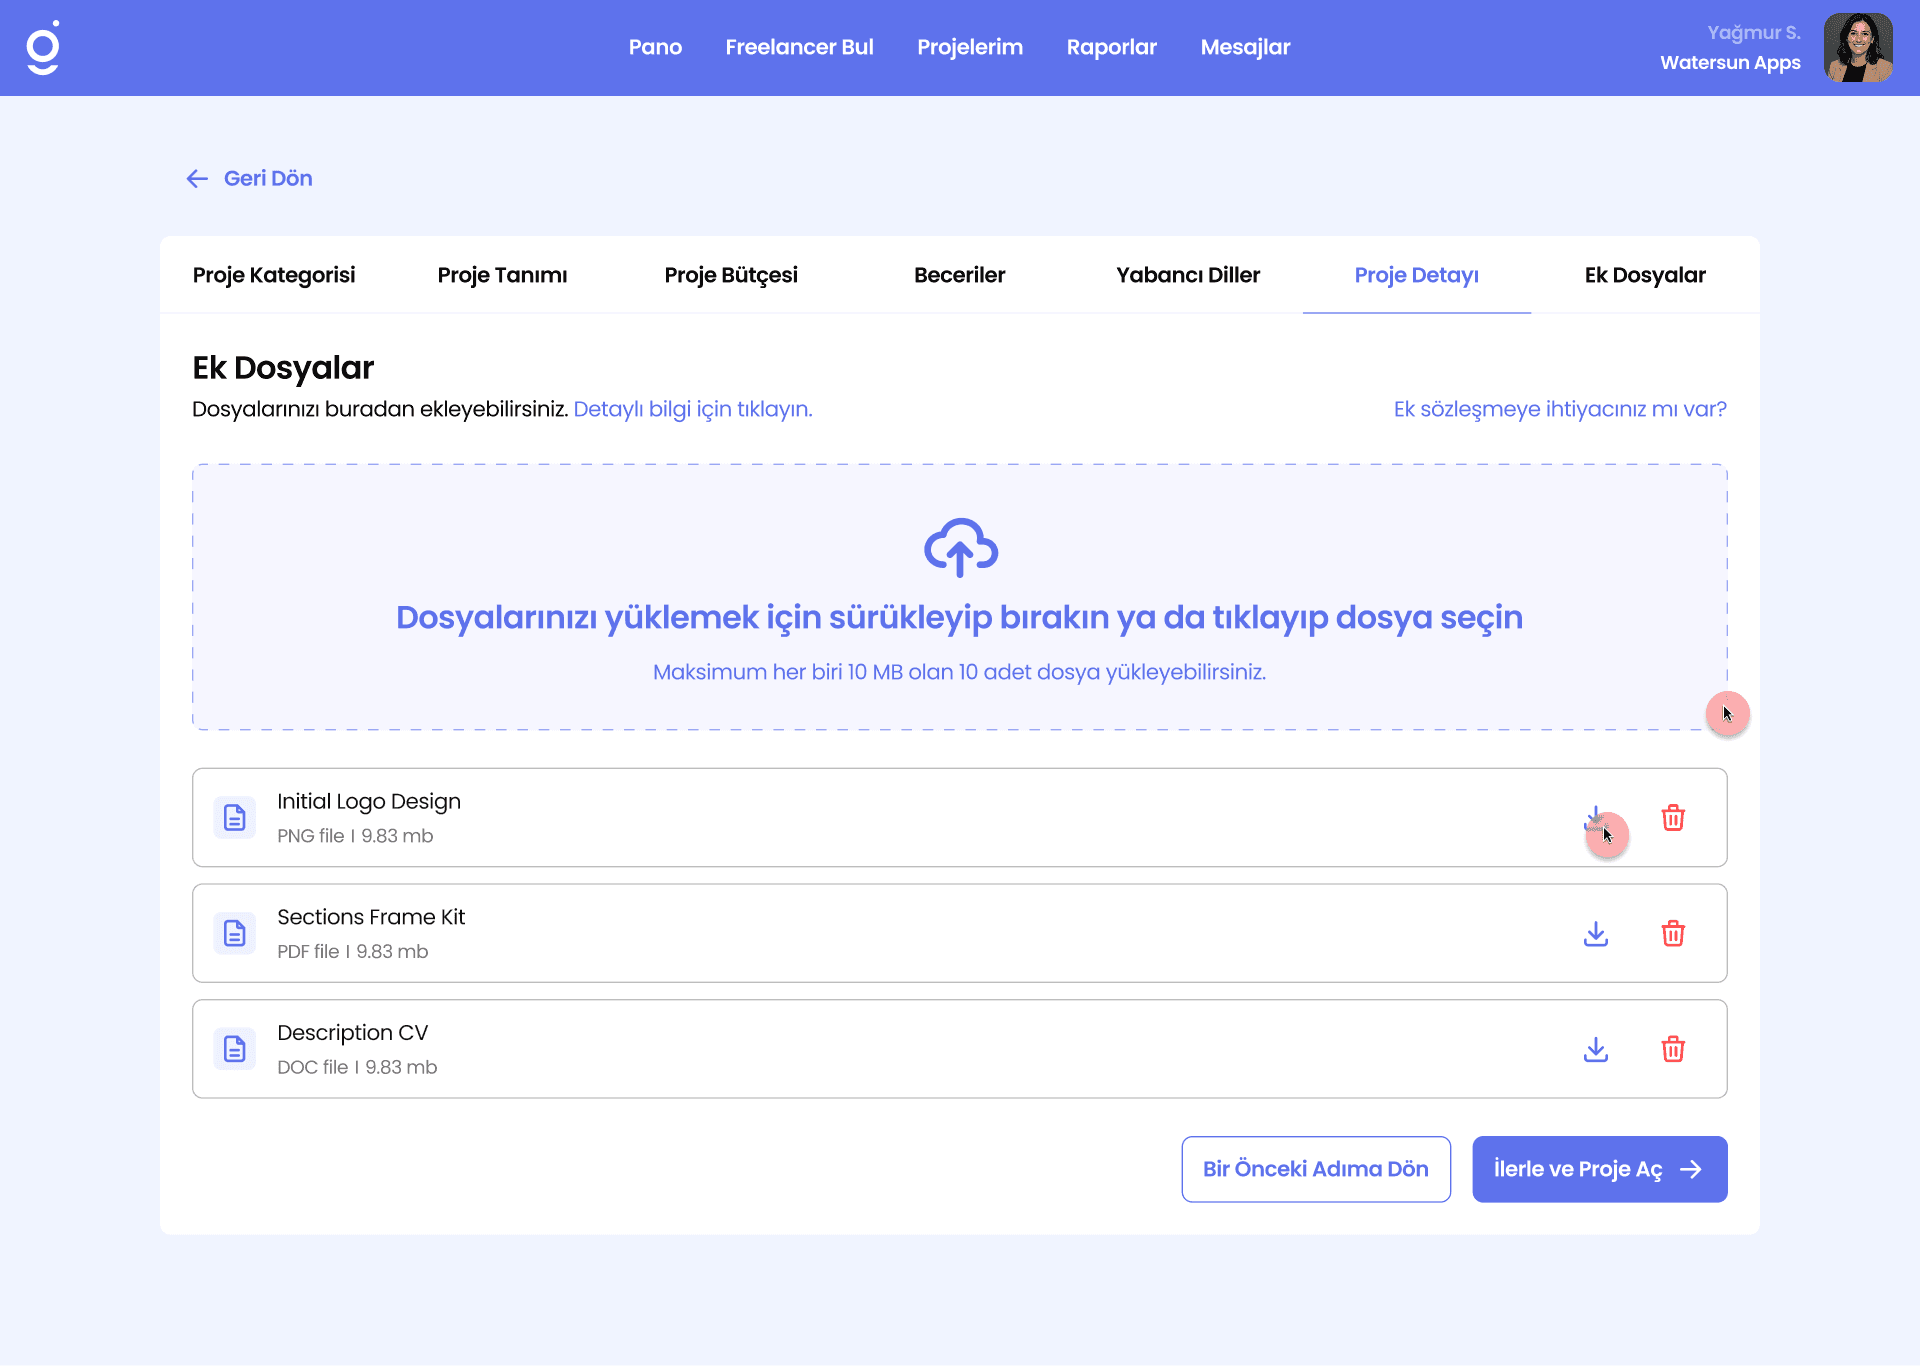This screenshot has height=1366, width=1920.
Task: Open the Proje Bütçesi tab
Action: [731, 275]
